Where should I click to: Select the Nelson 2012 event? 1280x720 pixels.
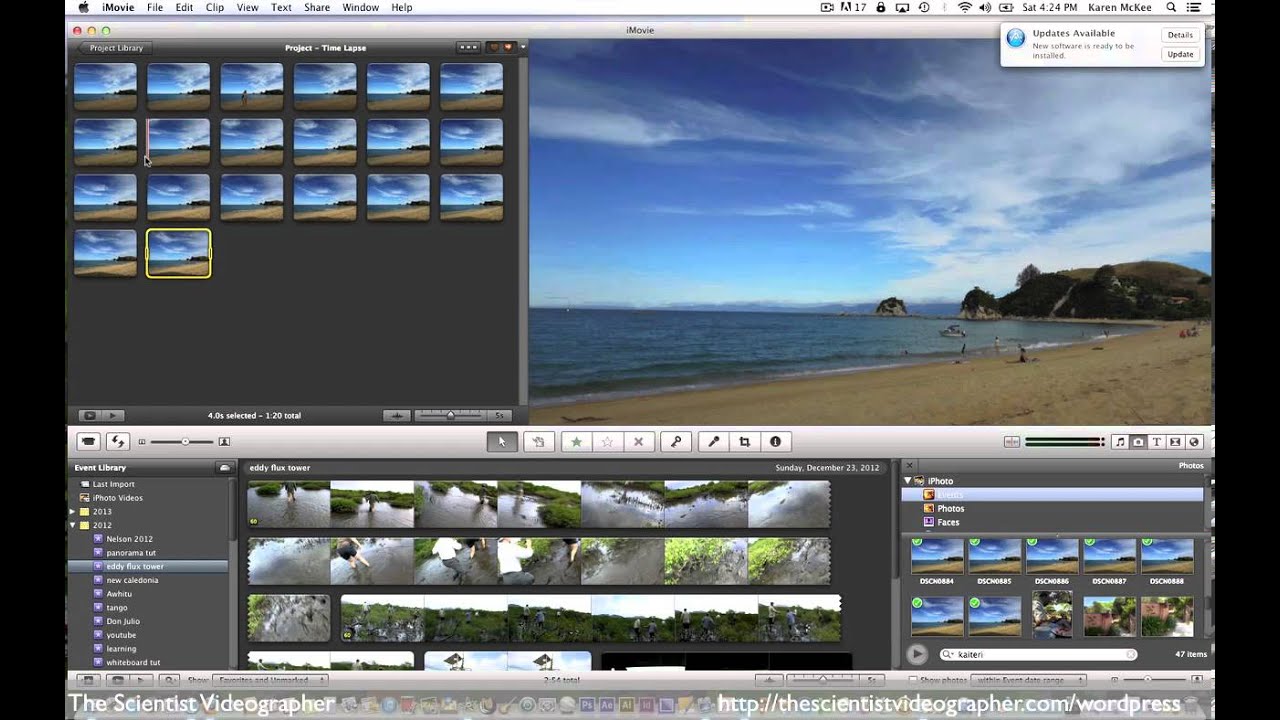point(129,539)
